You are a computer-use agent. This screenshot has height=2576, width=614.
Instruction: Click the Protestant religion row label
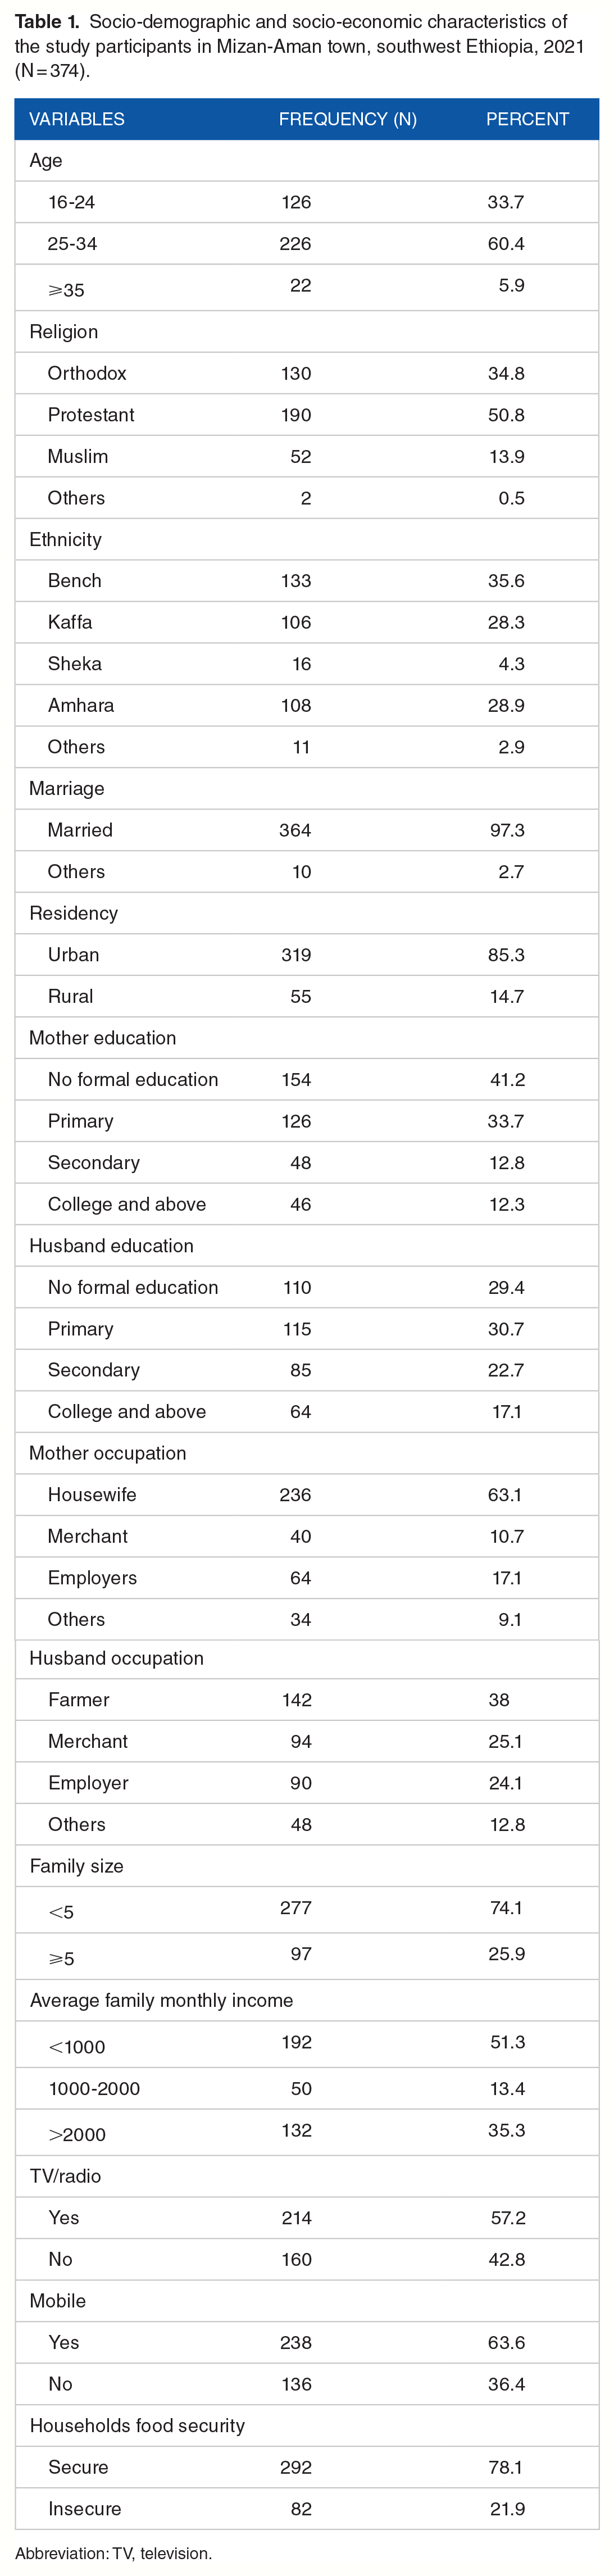(91, 414)
